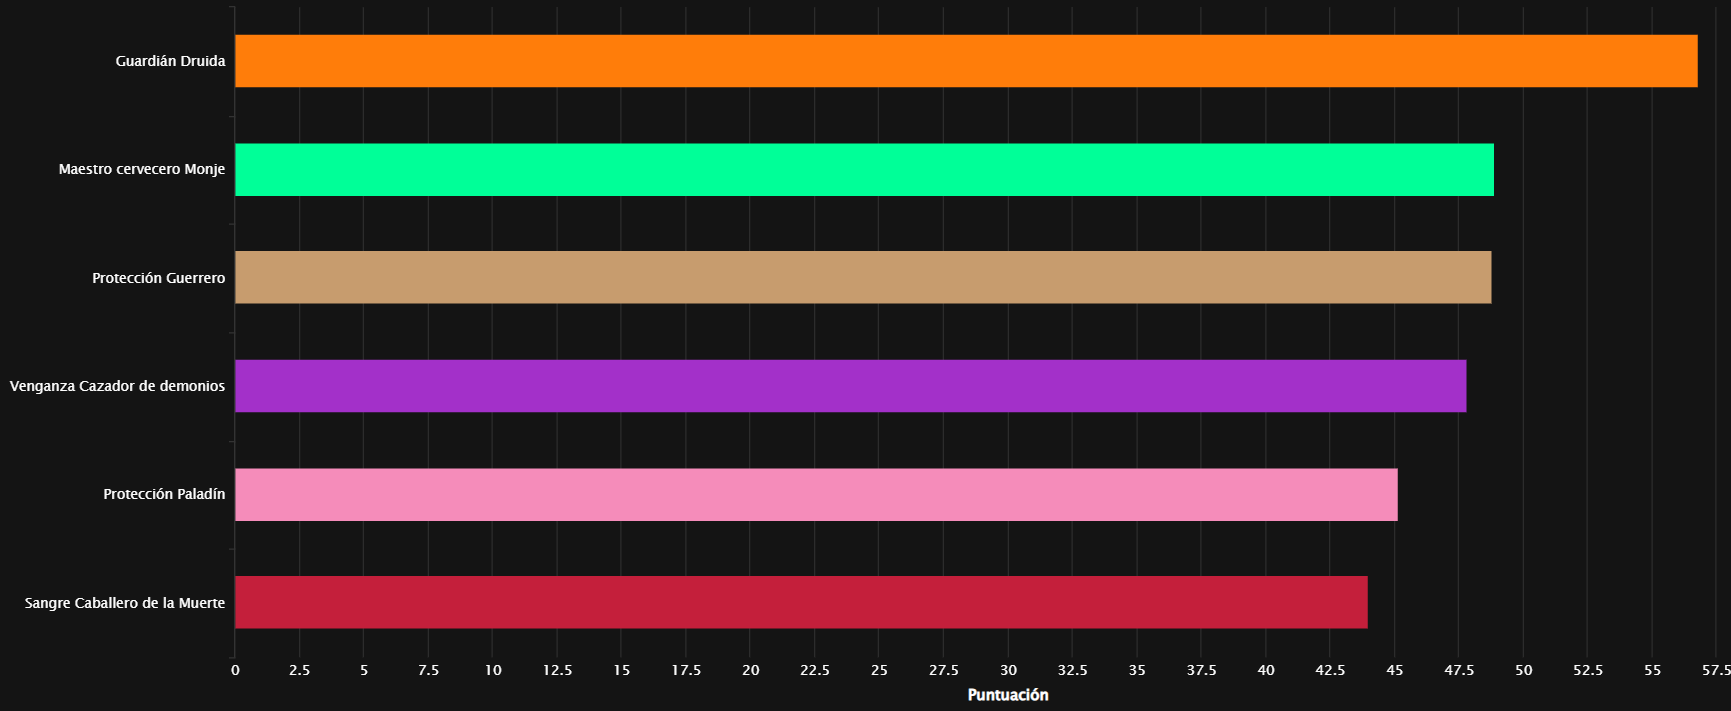
Task: Select the "Protección Paladín" axis label
Action: point(164,494)
